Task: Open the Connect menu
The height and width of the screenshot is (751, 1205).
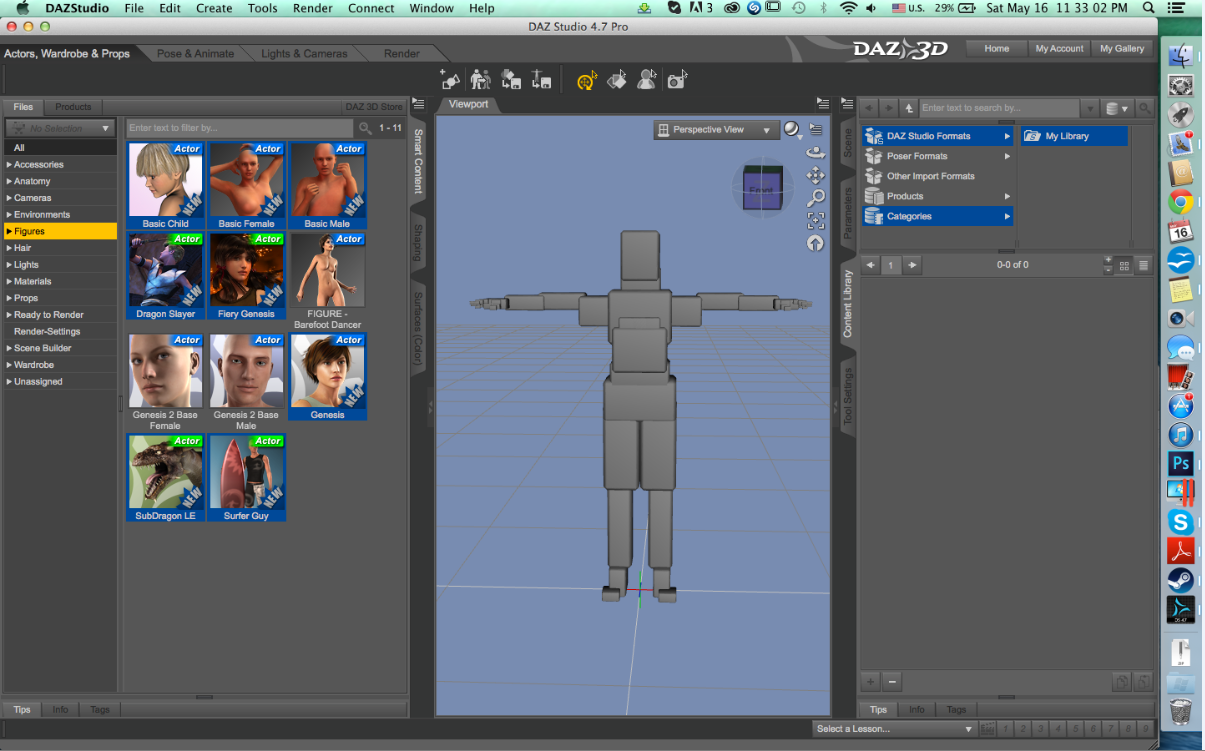Action: click(x=371, y=8)
